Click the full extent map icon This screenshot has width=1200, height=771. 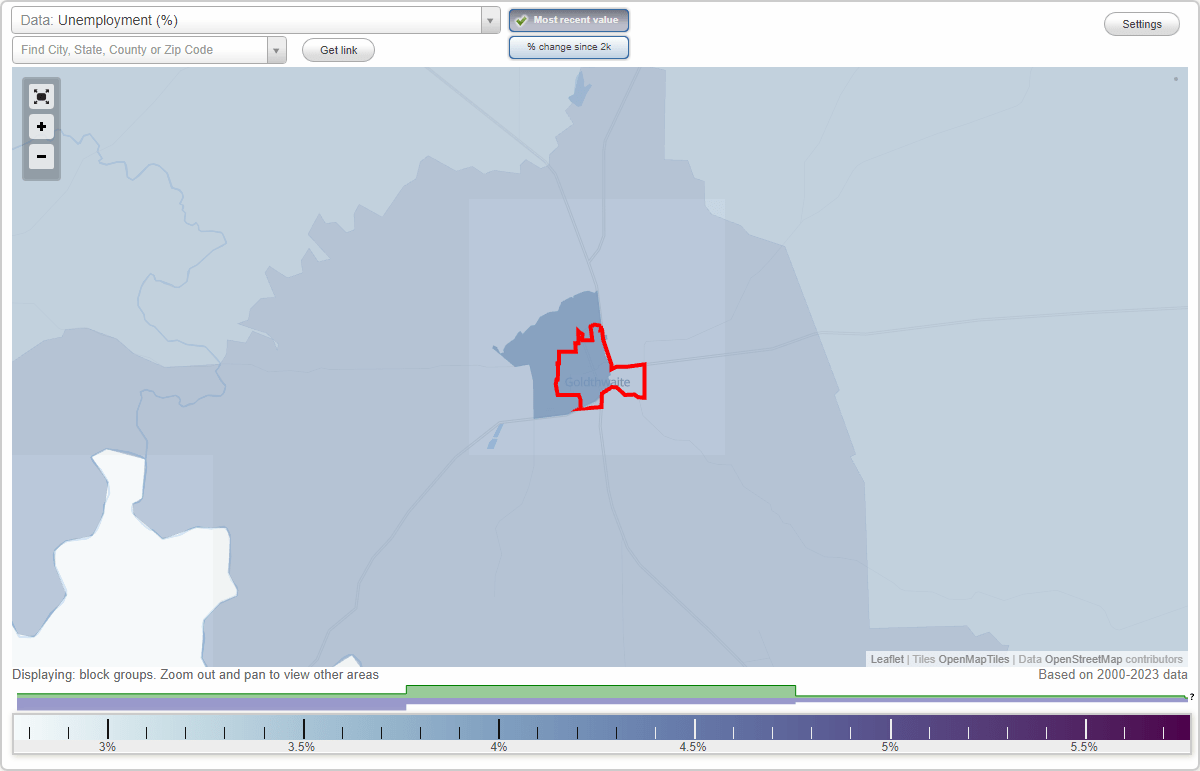pos(41,96)
